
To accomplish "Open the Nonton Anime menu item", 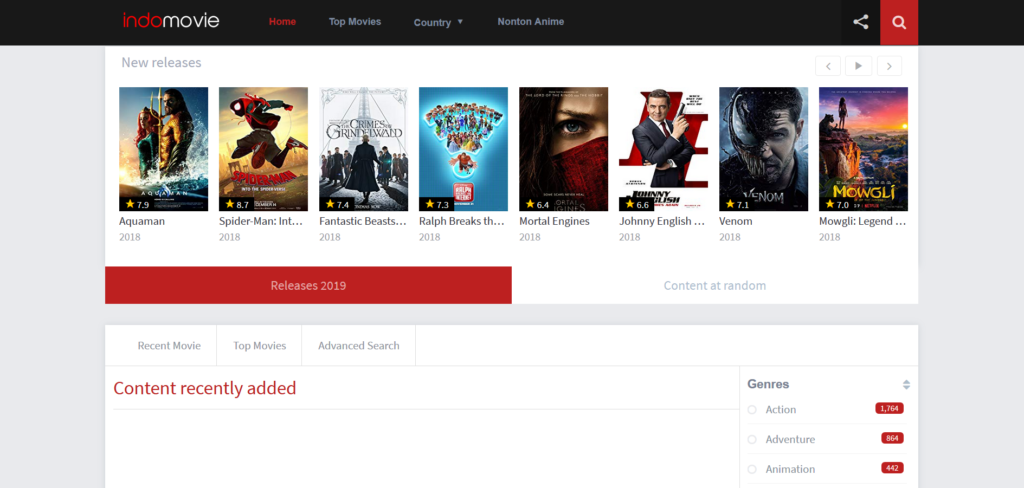I will (531, 22).
